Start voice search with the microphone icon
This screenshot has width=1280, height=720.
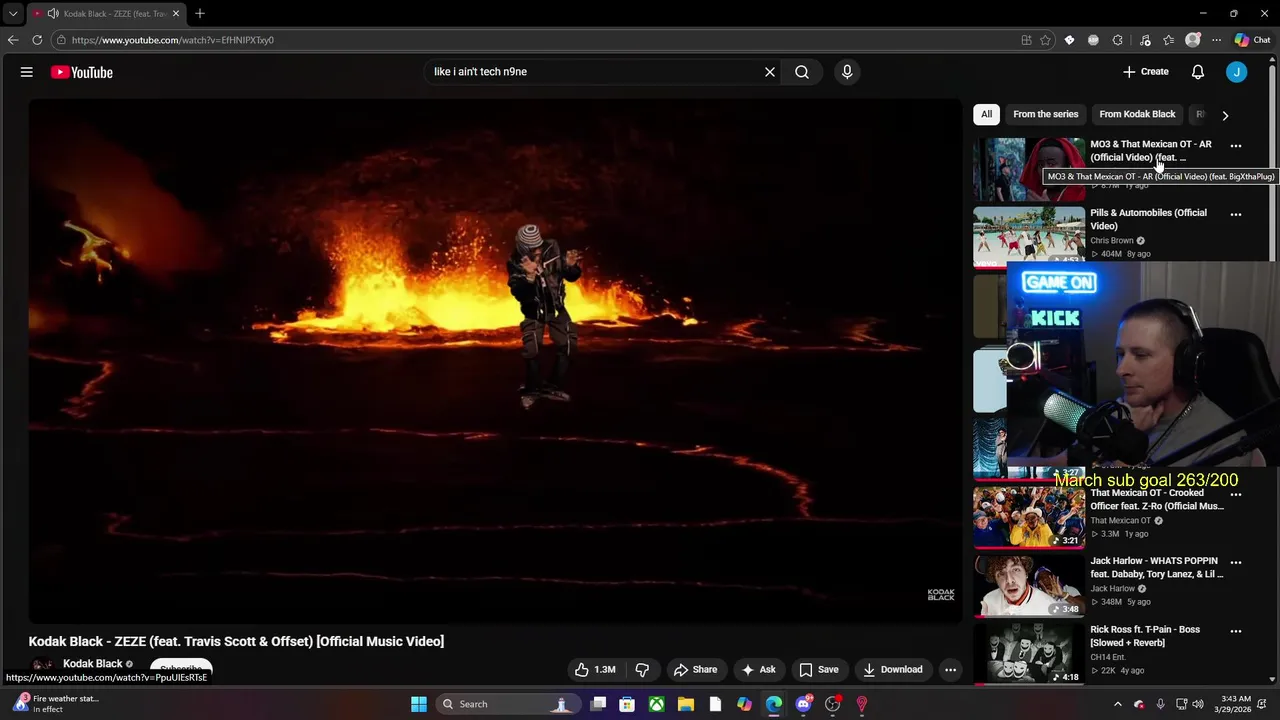click(847, 72)
